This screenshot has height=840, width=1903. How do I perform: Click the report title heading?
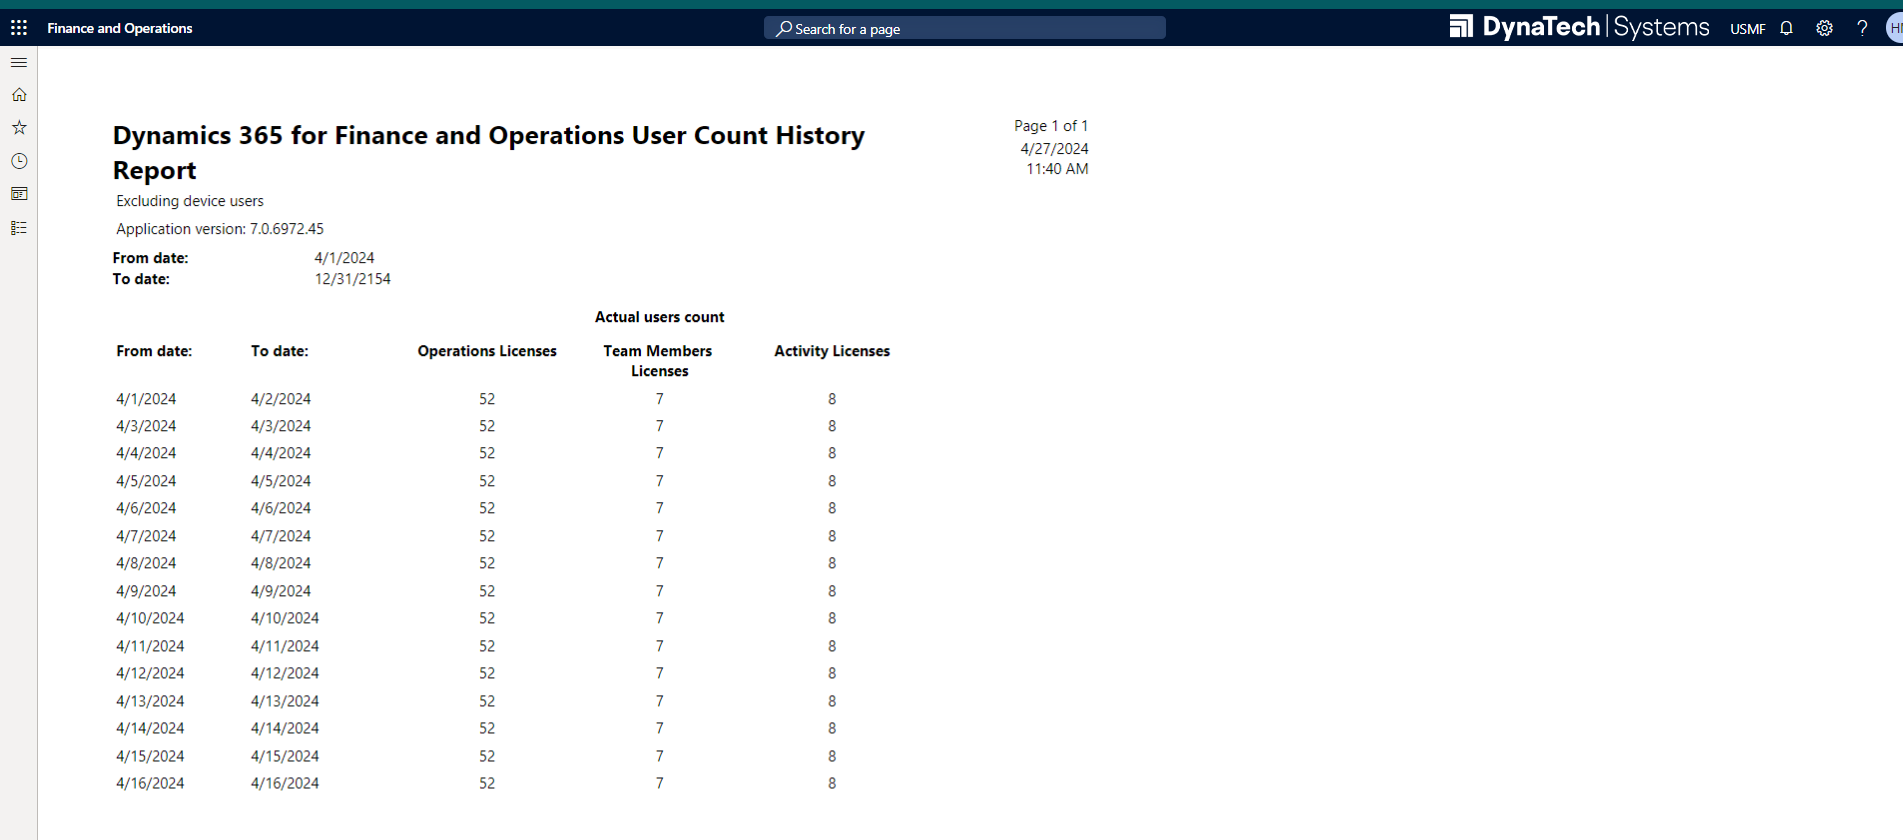pyautogui.click(x=489, y=152)
